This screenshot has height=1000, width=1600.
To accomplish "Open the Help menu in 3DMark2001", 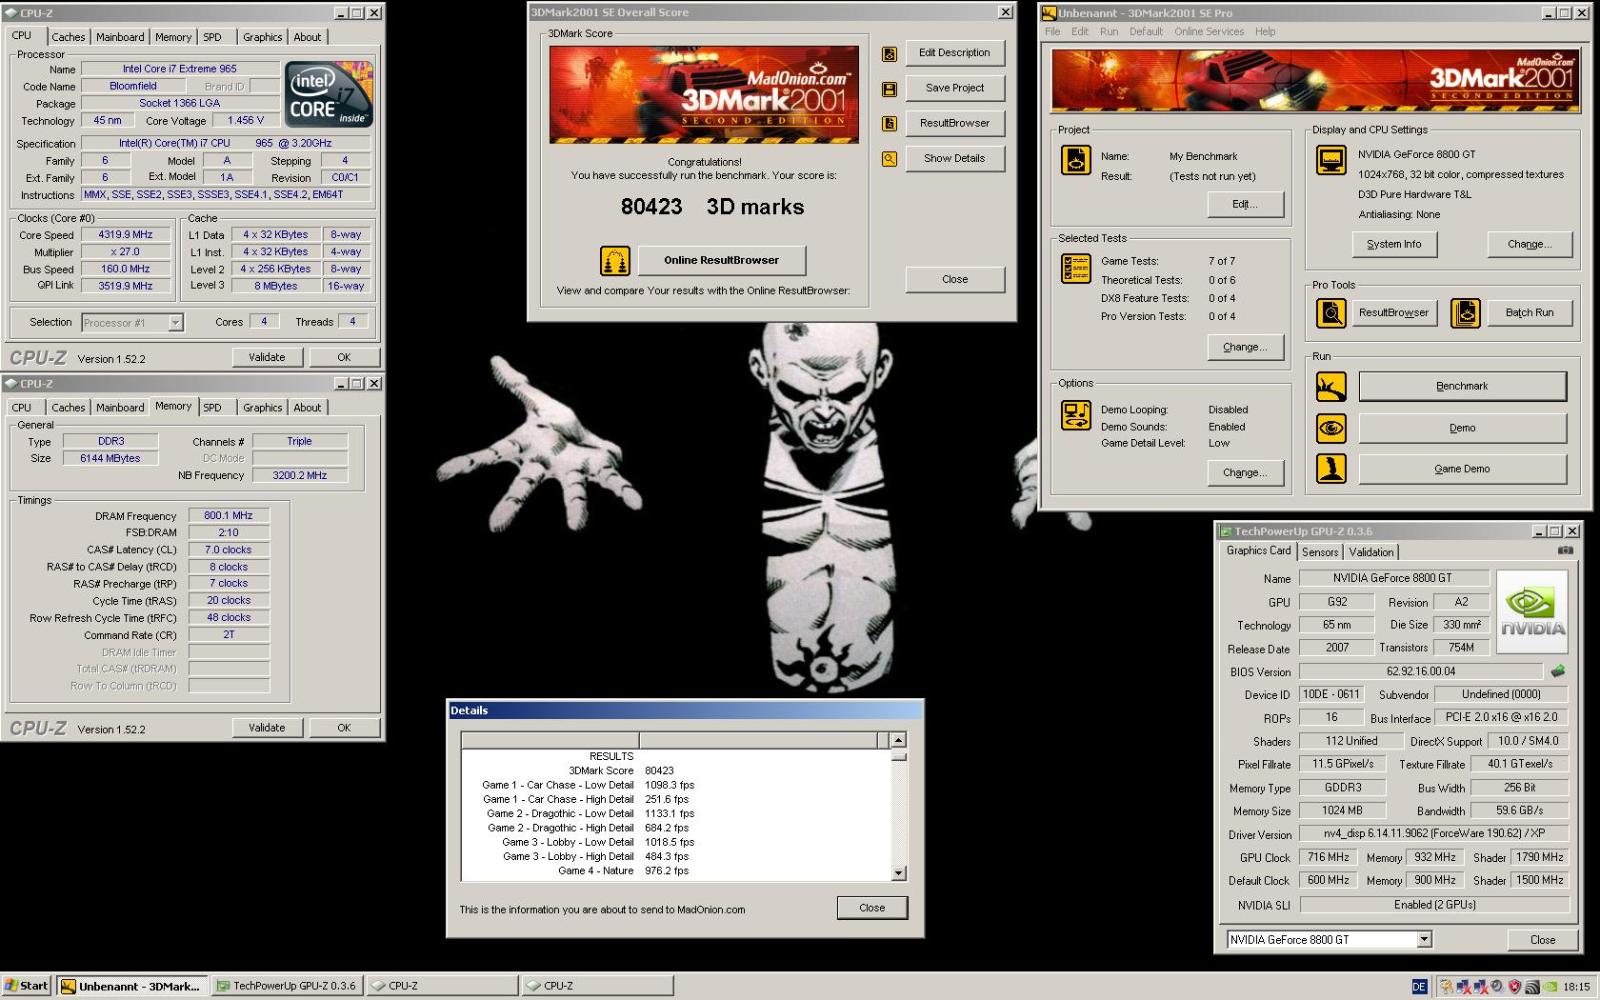I will (x=1265, y=32).
